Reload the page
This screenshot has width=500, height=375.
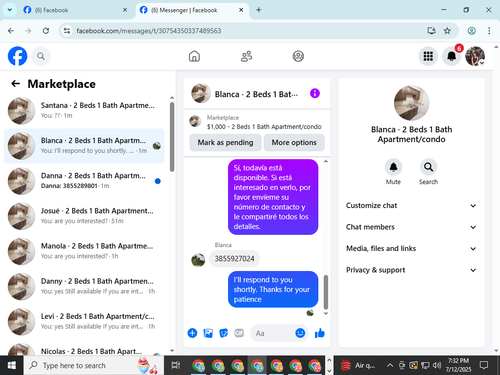[46, 31]
